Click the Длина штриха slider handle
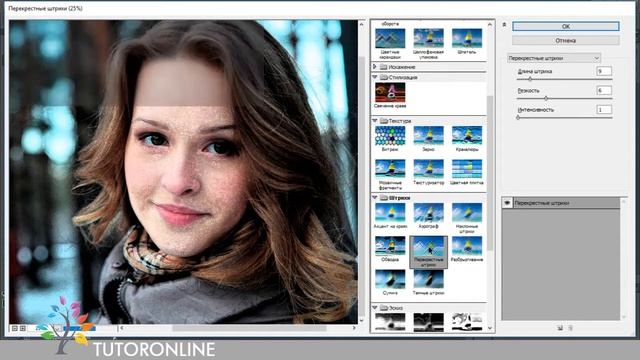Image resolution: width=640 pixels, height=360 pixels. coord(530,79)
